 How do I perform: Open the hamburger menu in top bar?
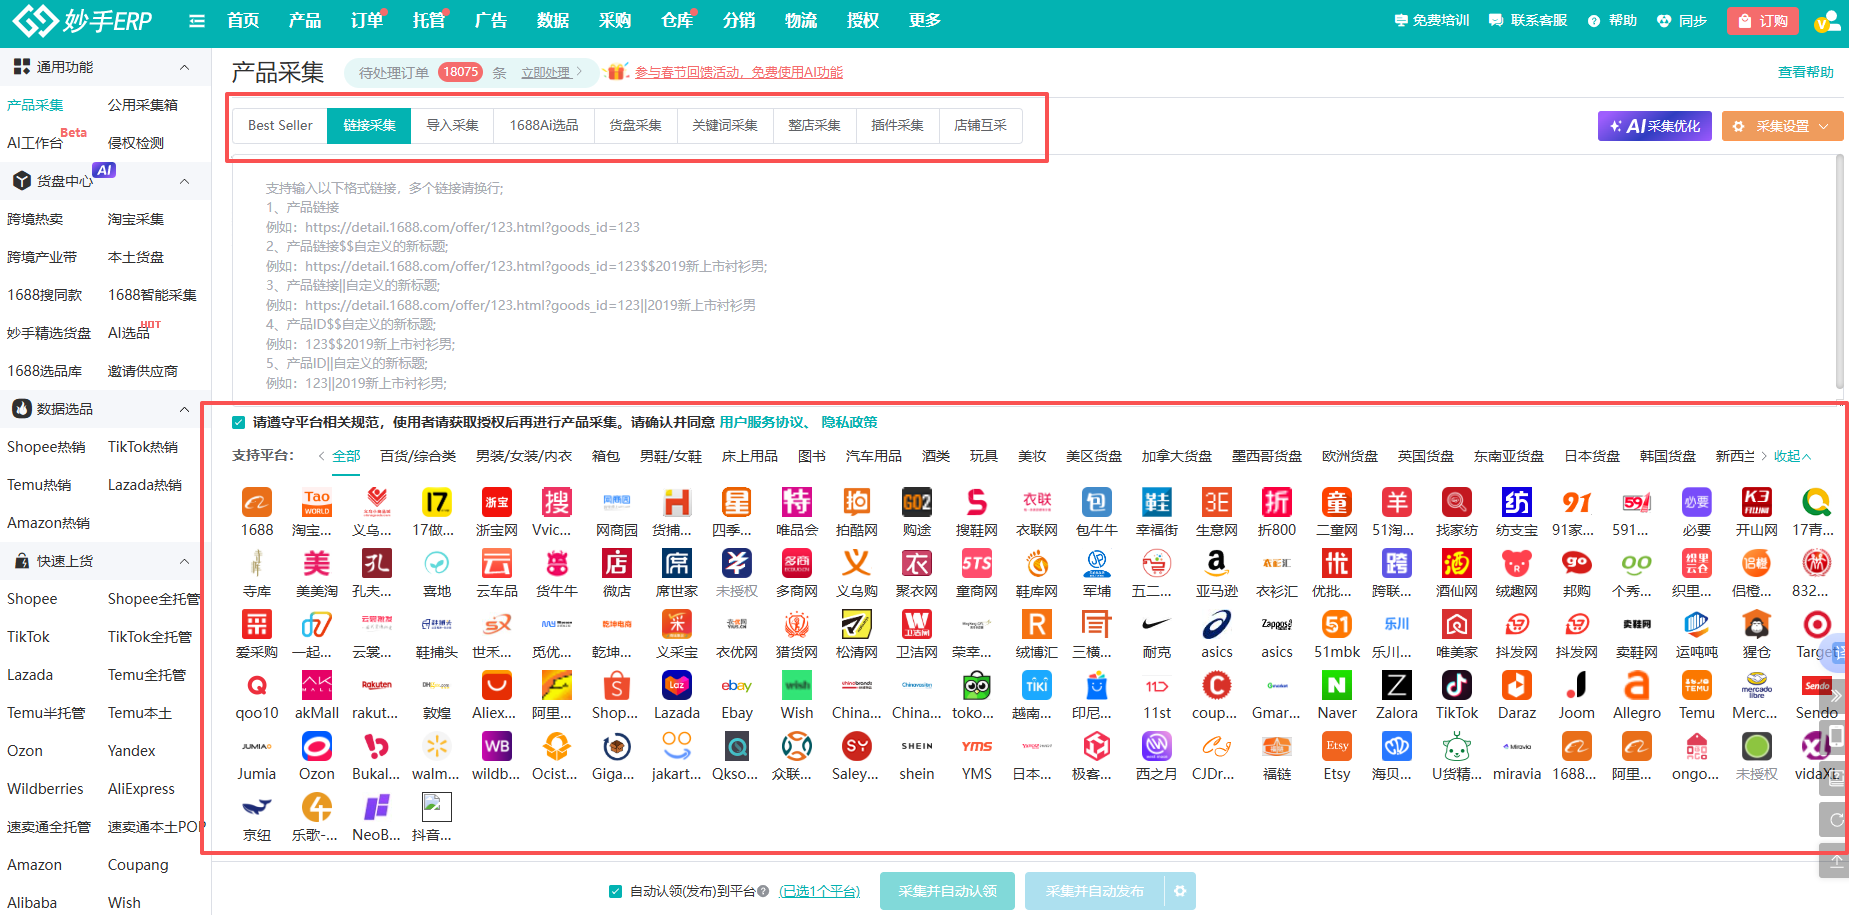197,21
